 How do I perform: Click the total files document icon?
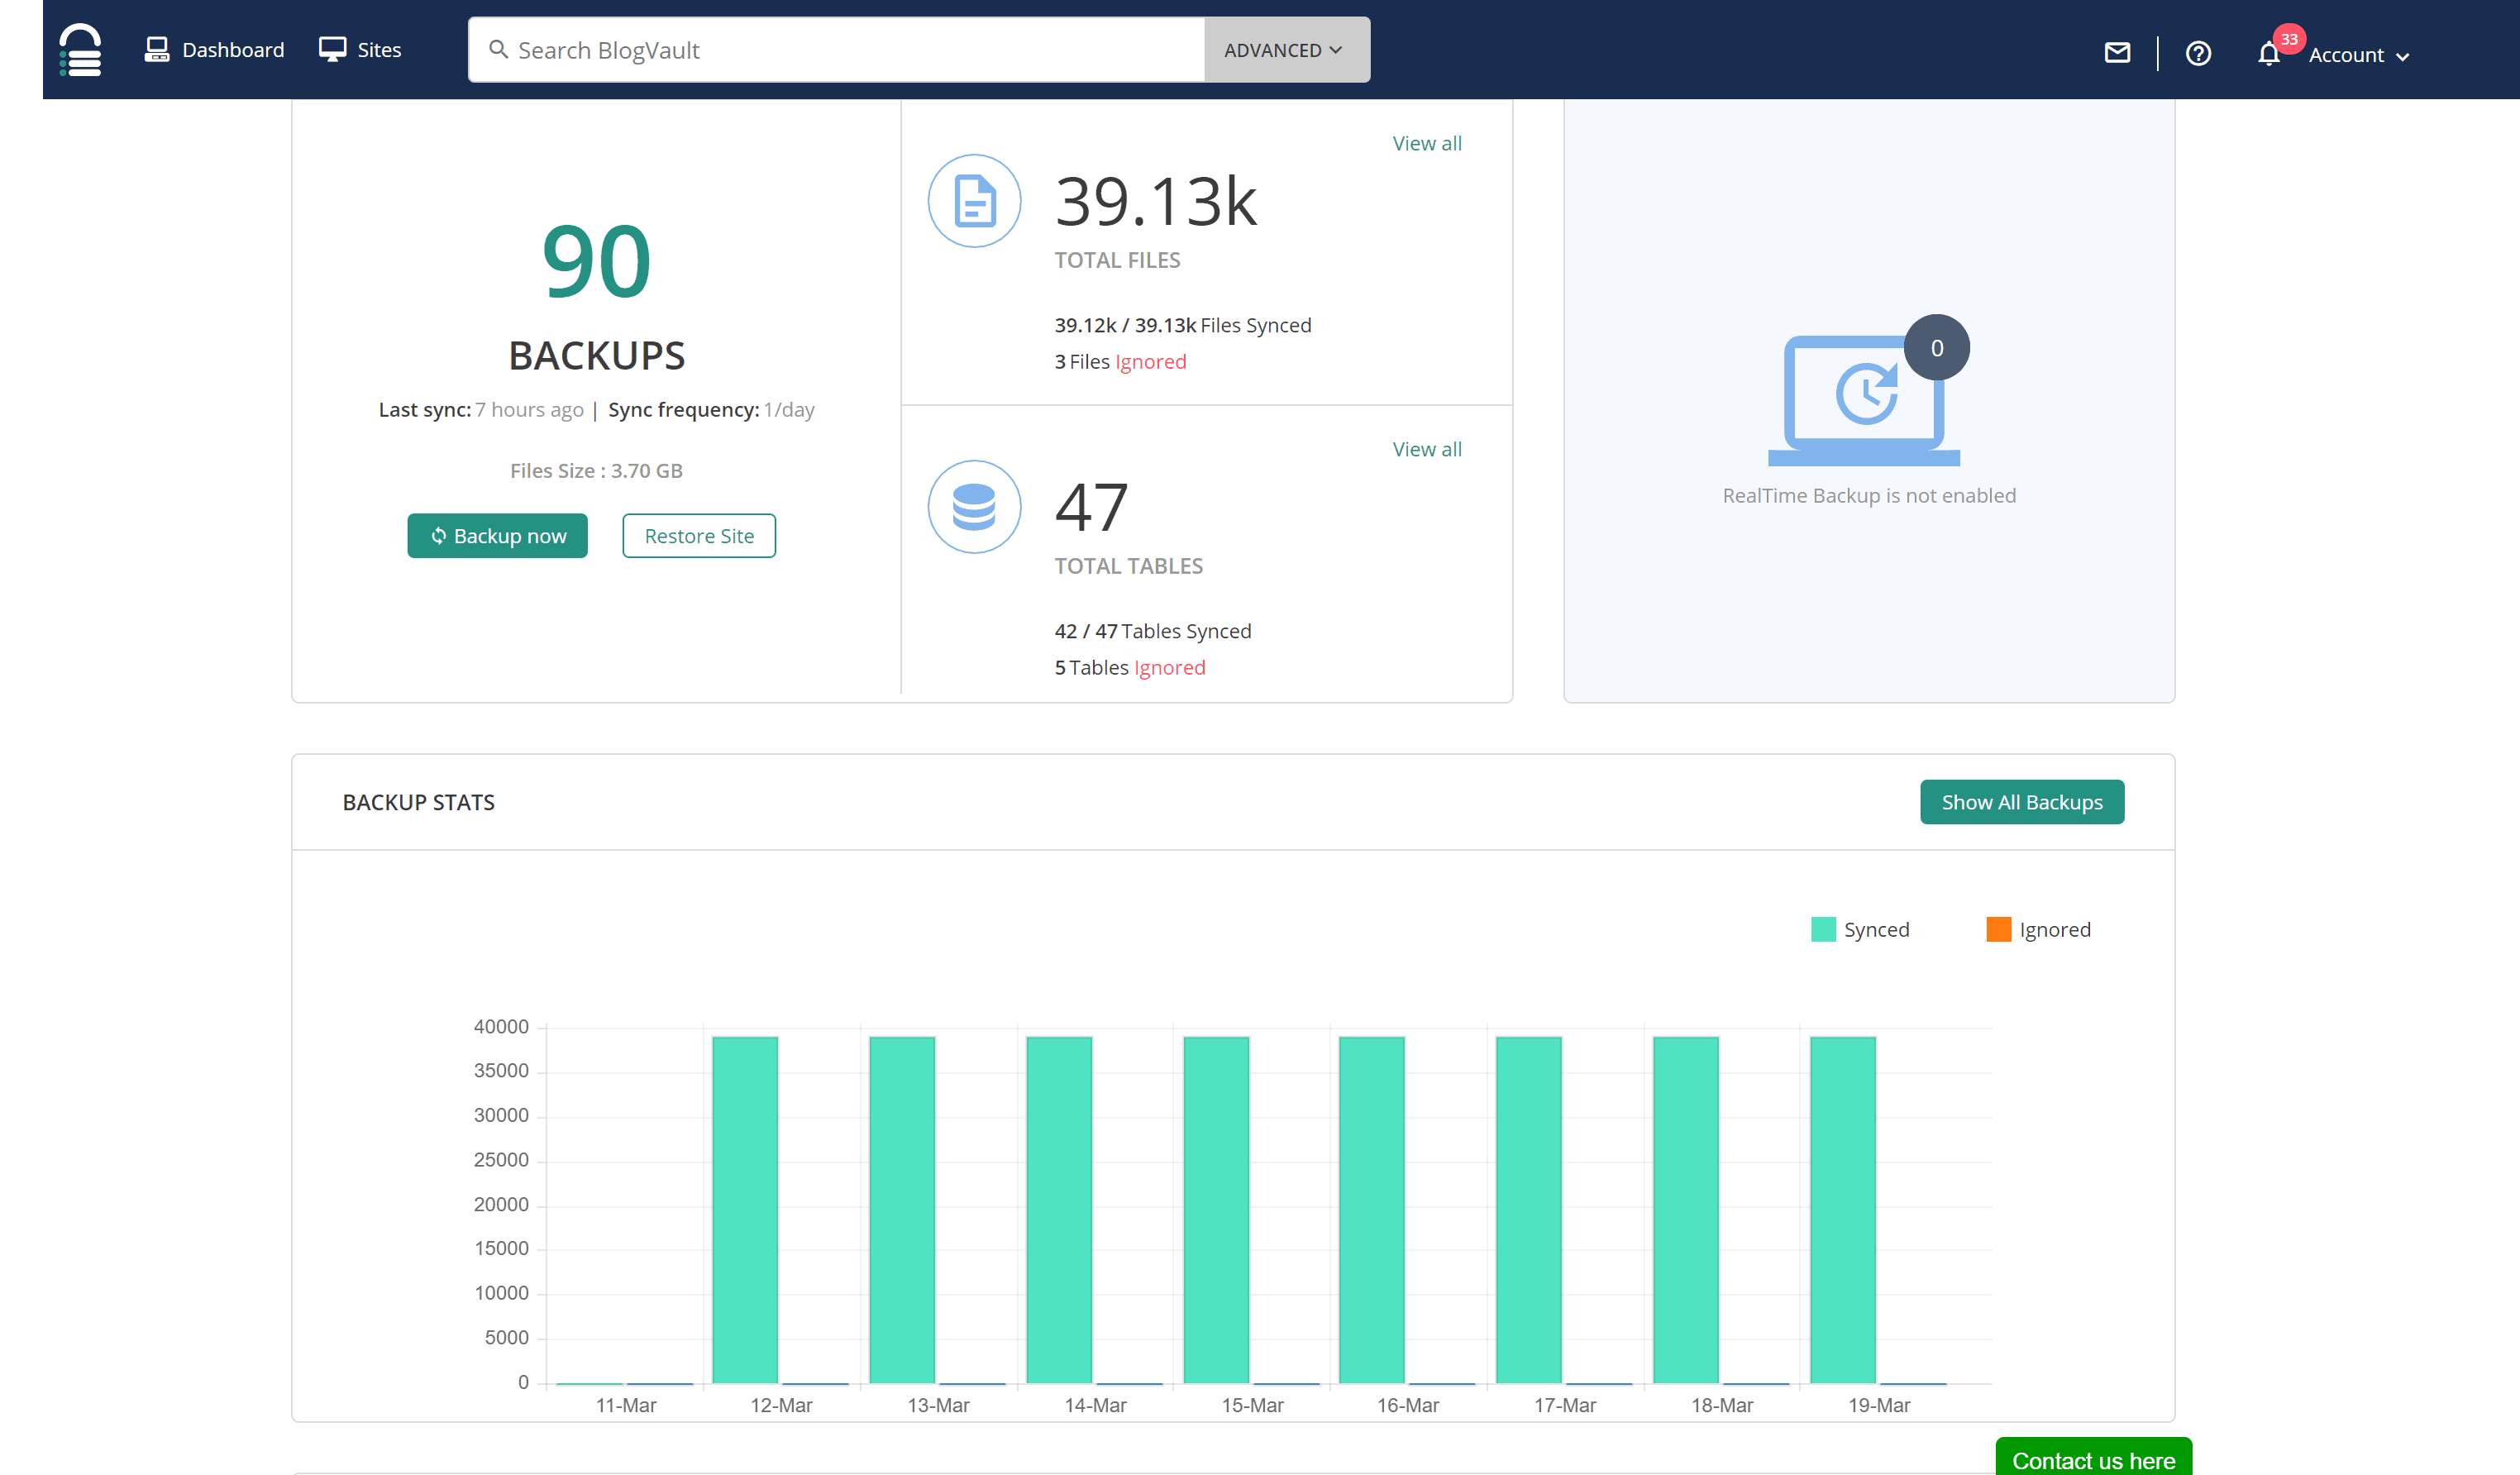[973, 201]
